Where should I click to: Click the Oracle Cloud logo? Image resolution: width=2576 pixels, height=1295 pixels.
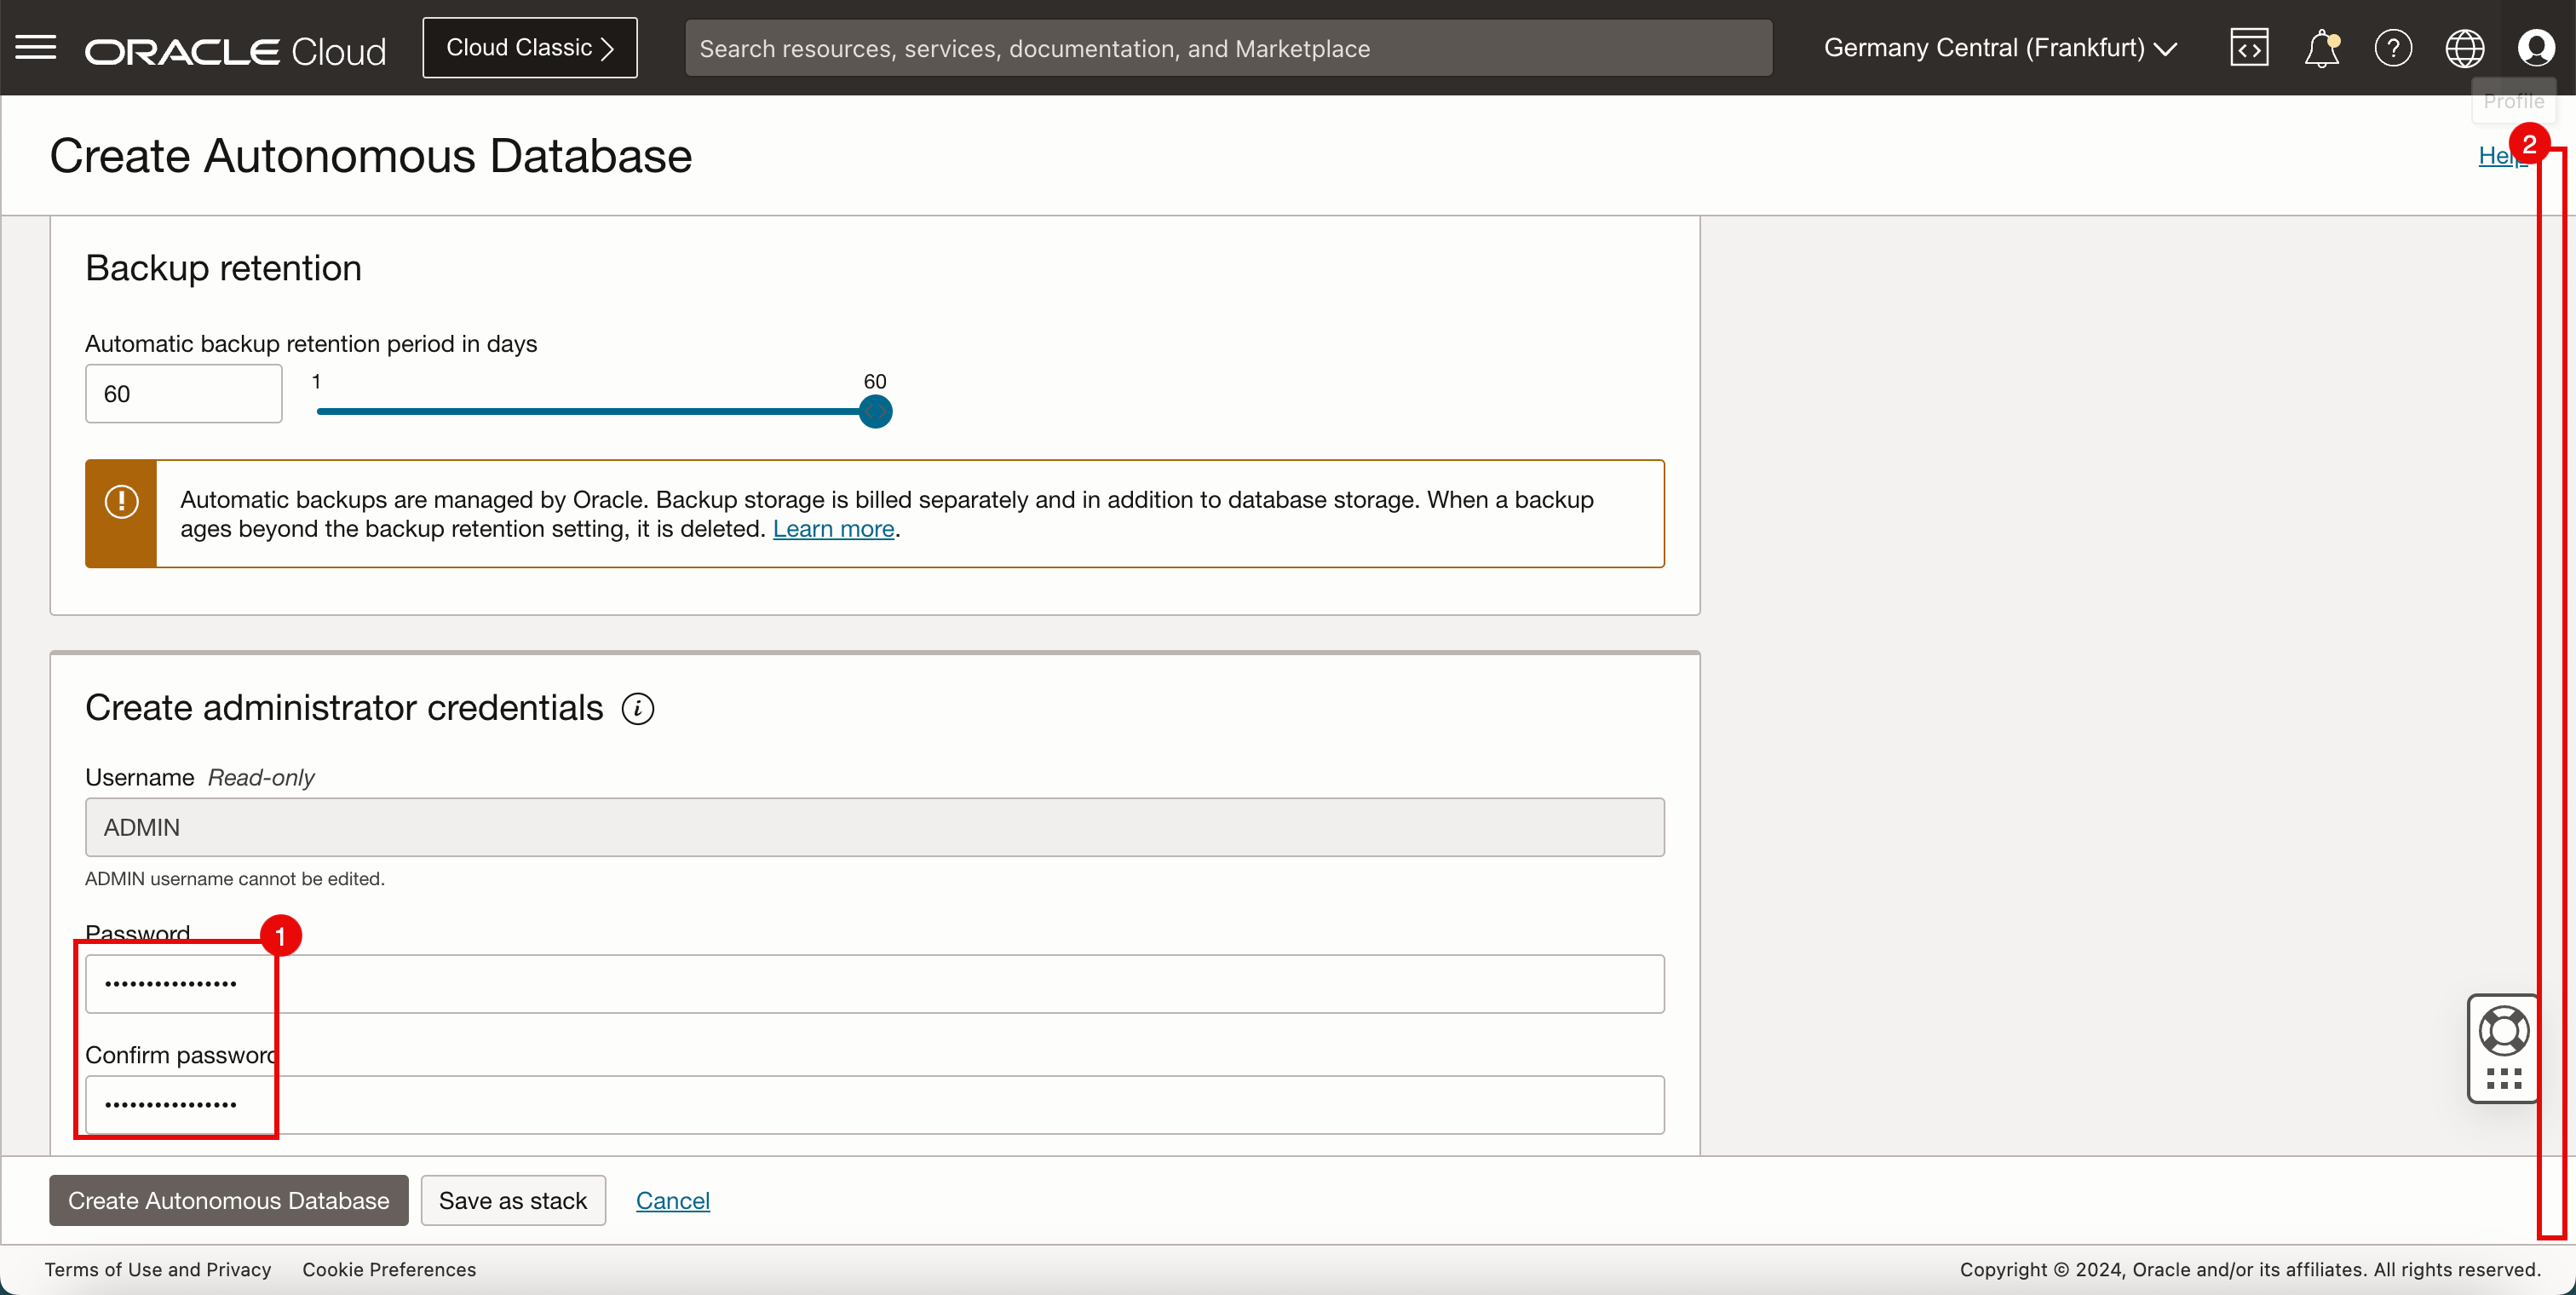point(235,51)
